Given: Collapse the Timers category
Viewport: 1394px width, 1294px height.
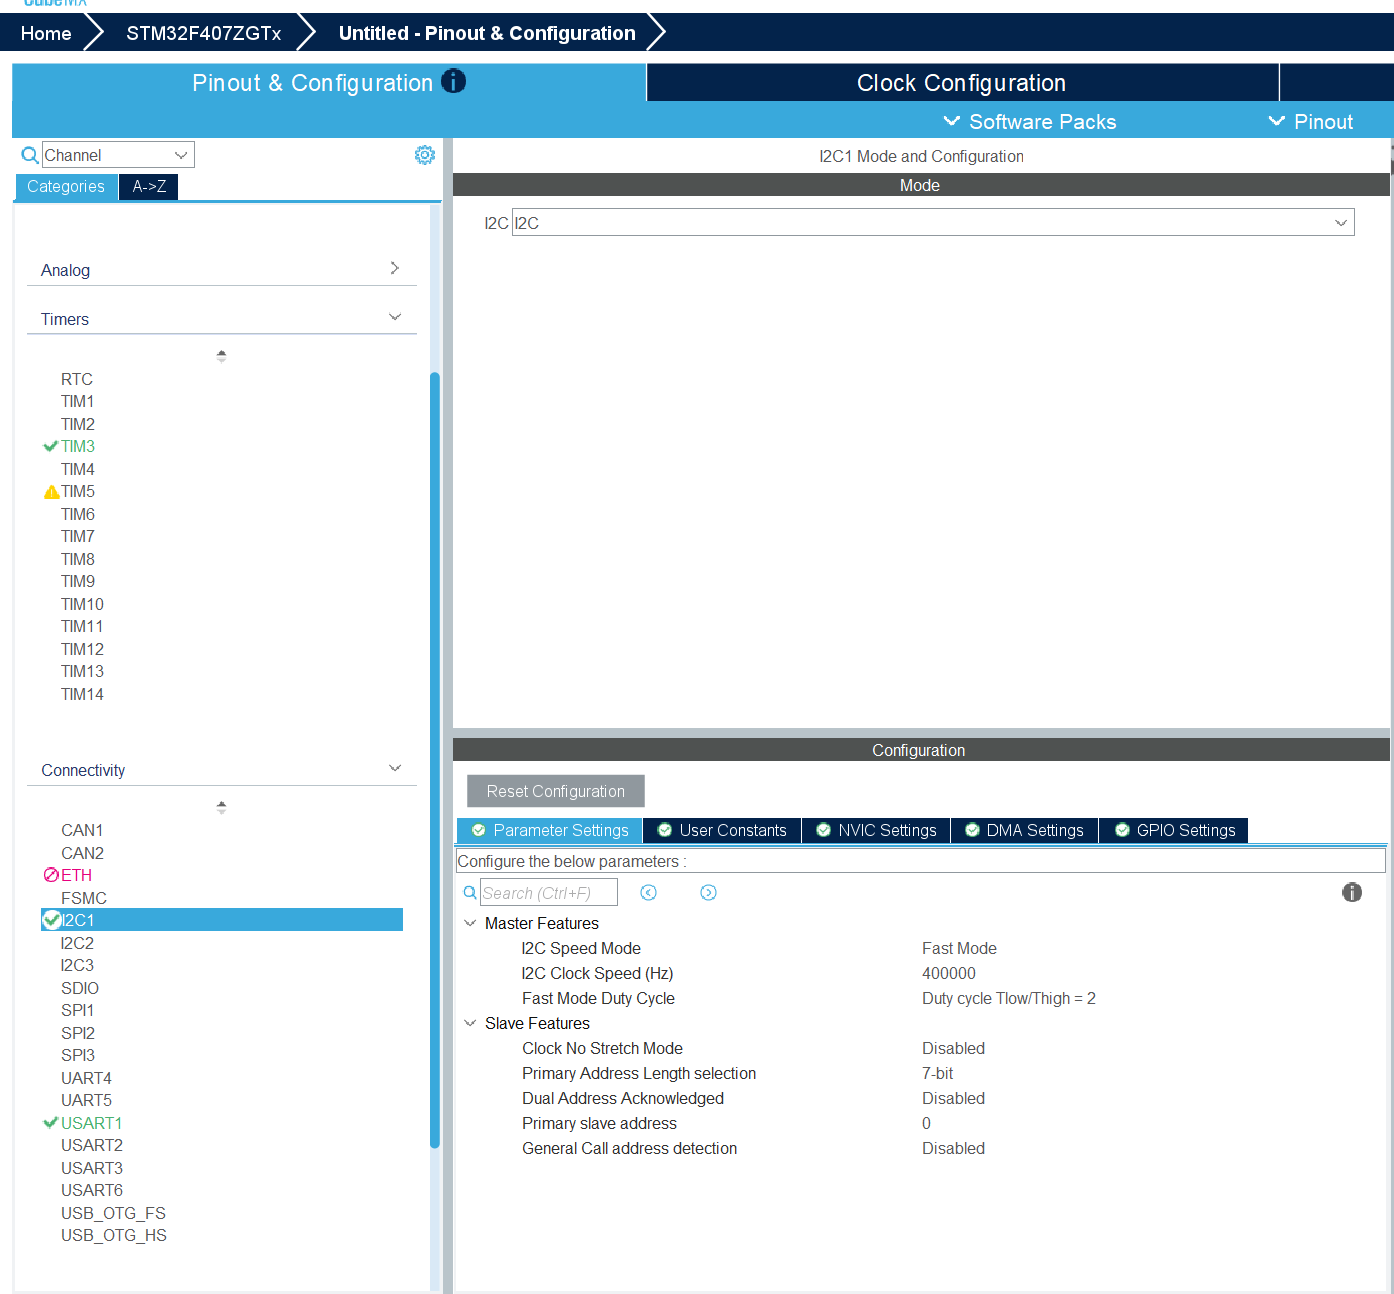Looking at the screenshot, I should (x=395, y=317).
